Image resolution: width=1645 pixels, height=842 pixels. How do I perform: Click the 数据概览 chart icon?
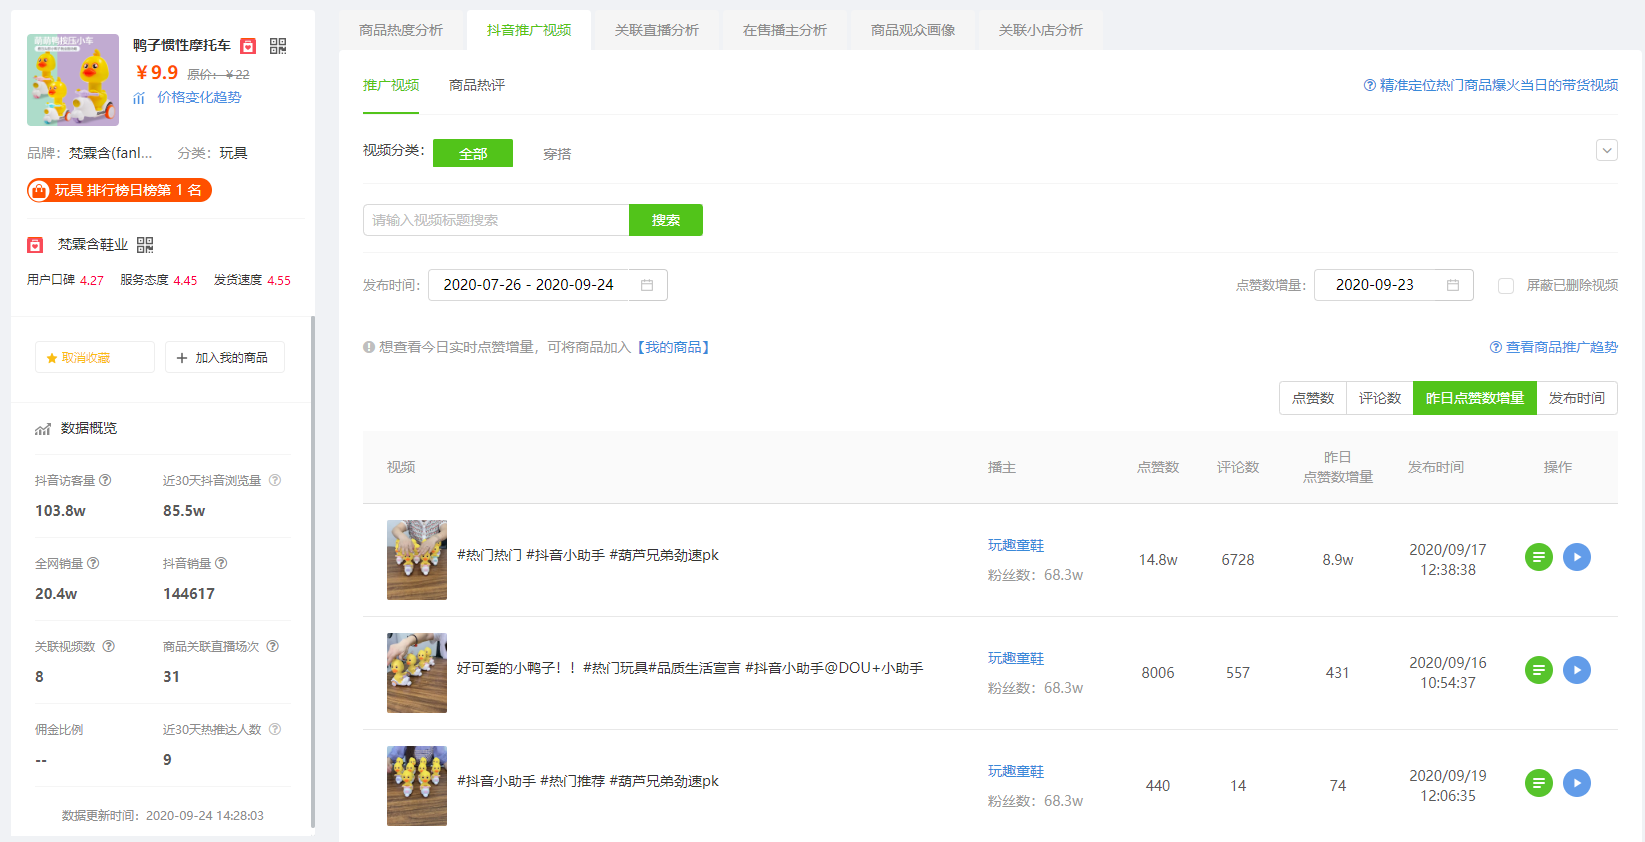[x=43, y=429]
